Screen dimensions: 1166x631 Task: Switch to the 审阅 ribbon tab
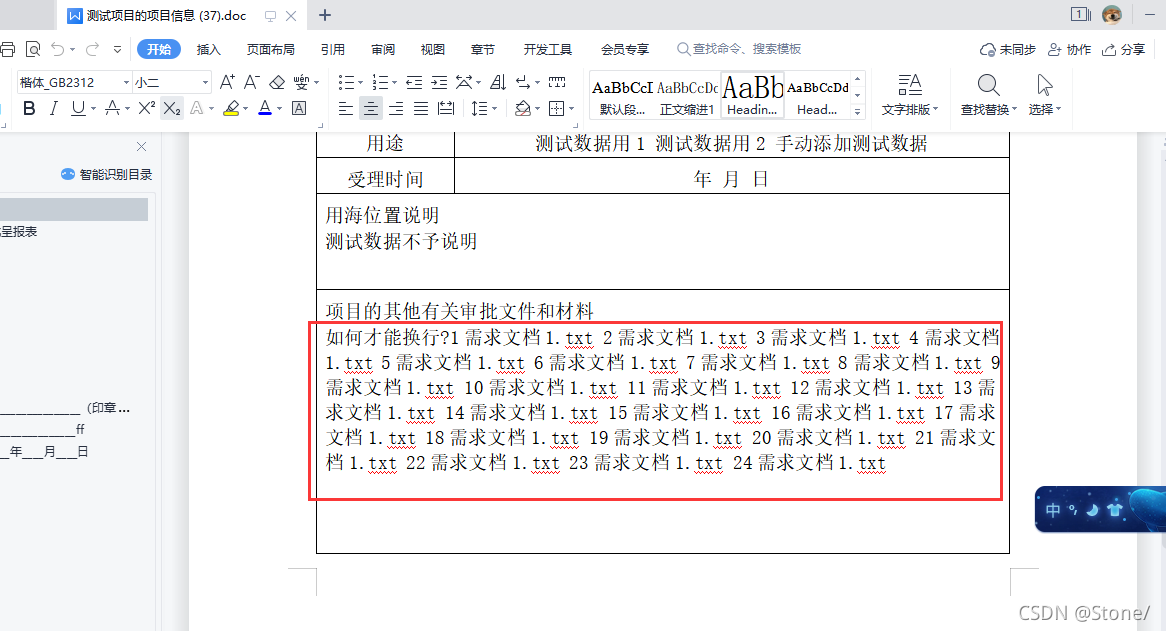tap(382, 47)
